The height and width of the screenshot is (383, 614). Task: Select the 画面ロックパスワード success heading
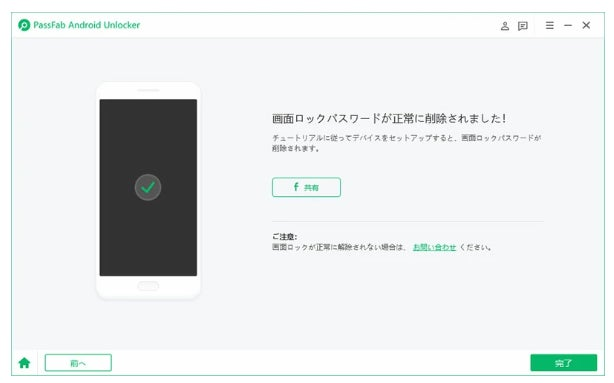pyautogui.click(x=389, y=119)
